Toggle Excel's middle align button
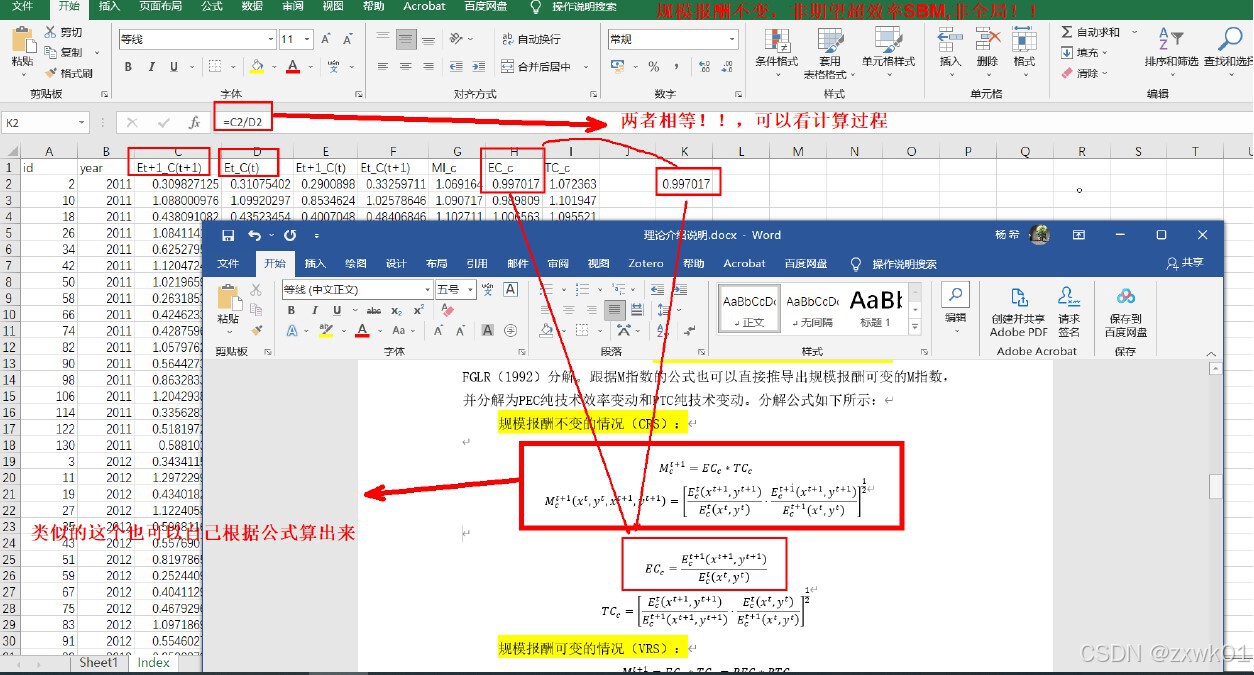The width and height of the screenshot is (1254, 675). pos(405,39)
